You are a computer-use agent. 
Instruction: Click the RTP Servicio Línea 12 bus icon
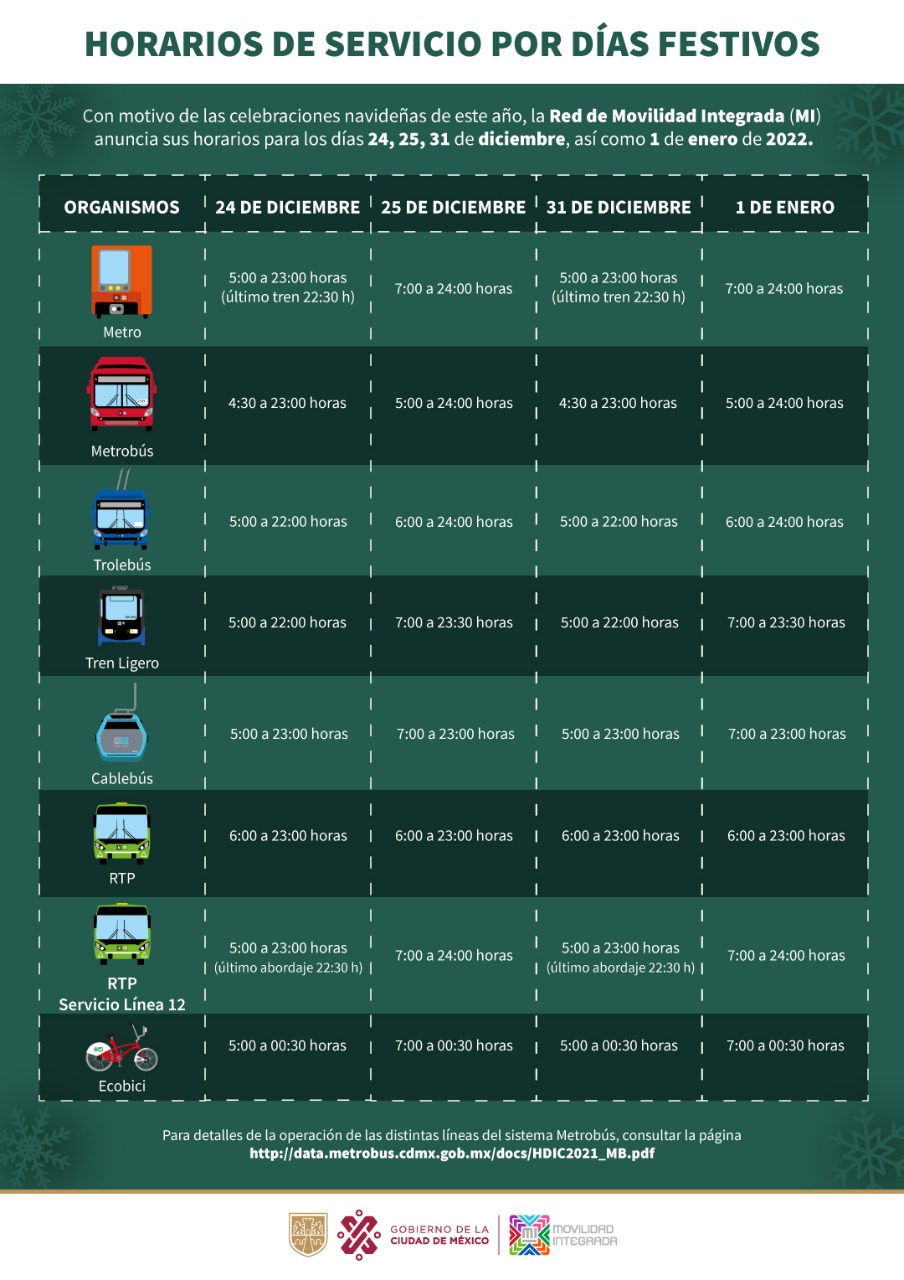122,934
